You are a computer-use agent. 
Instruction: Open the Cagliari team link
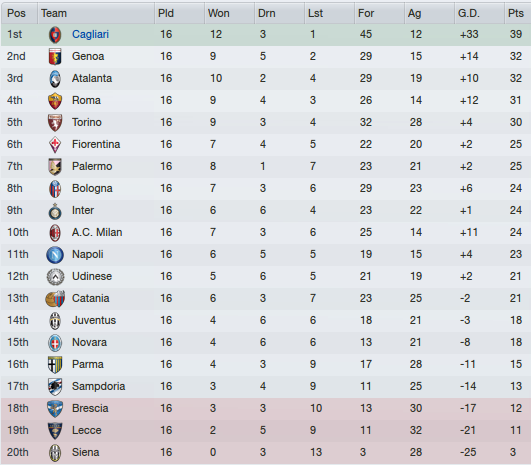(x=90, y=34)
